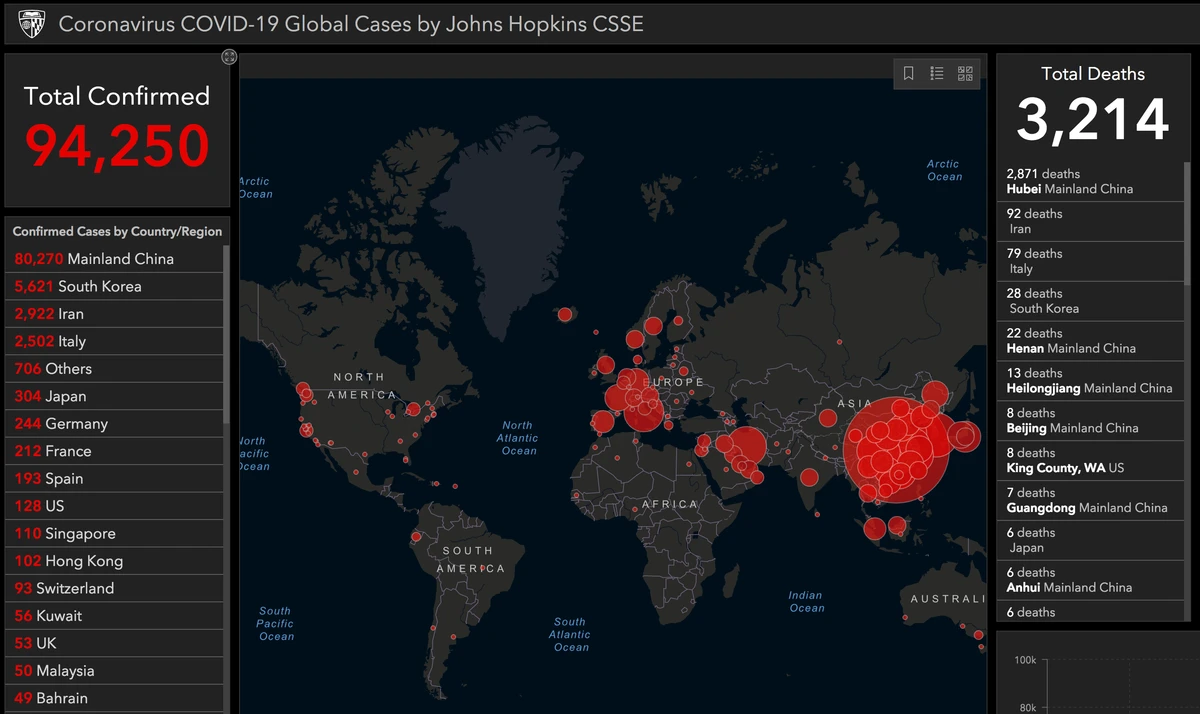Screen dimensions: 1200x714
Task: Click the 92 deaths Iran entry
Action: tap(1091, 221)
